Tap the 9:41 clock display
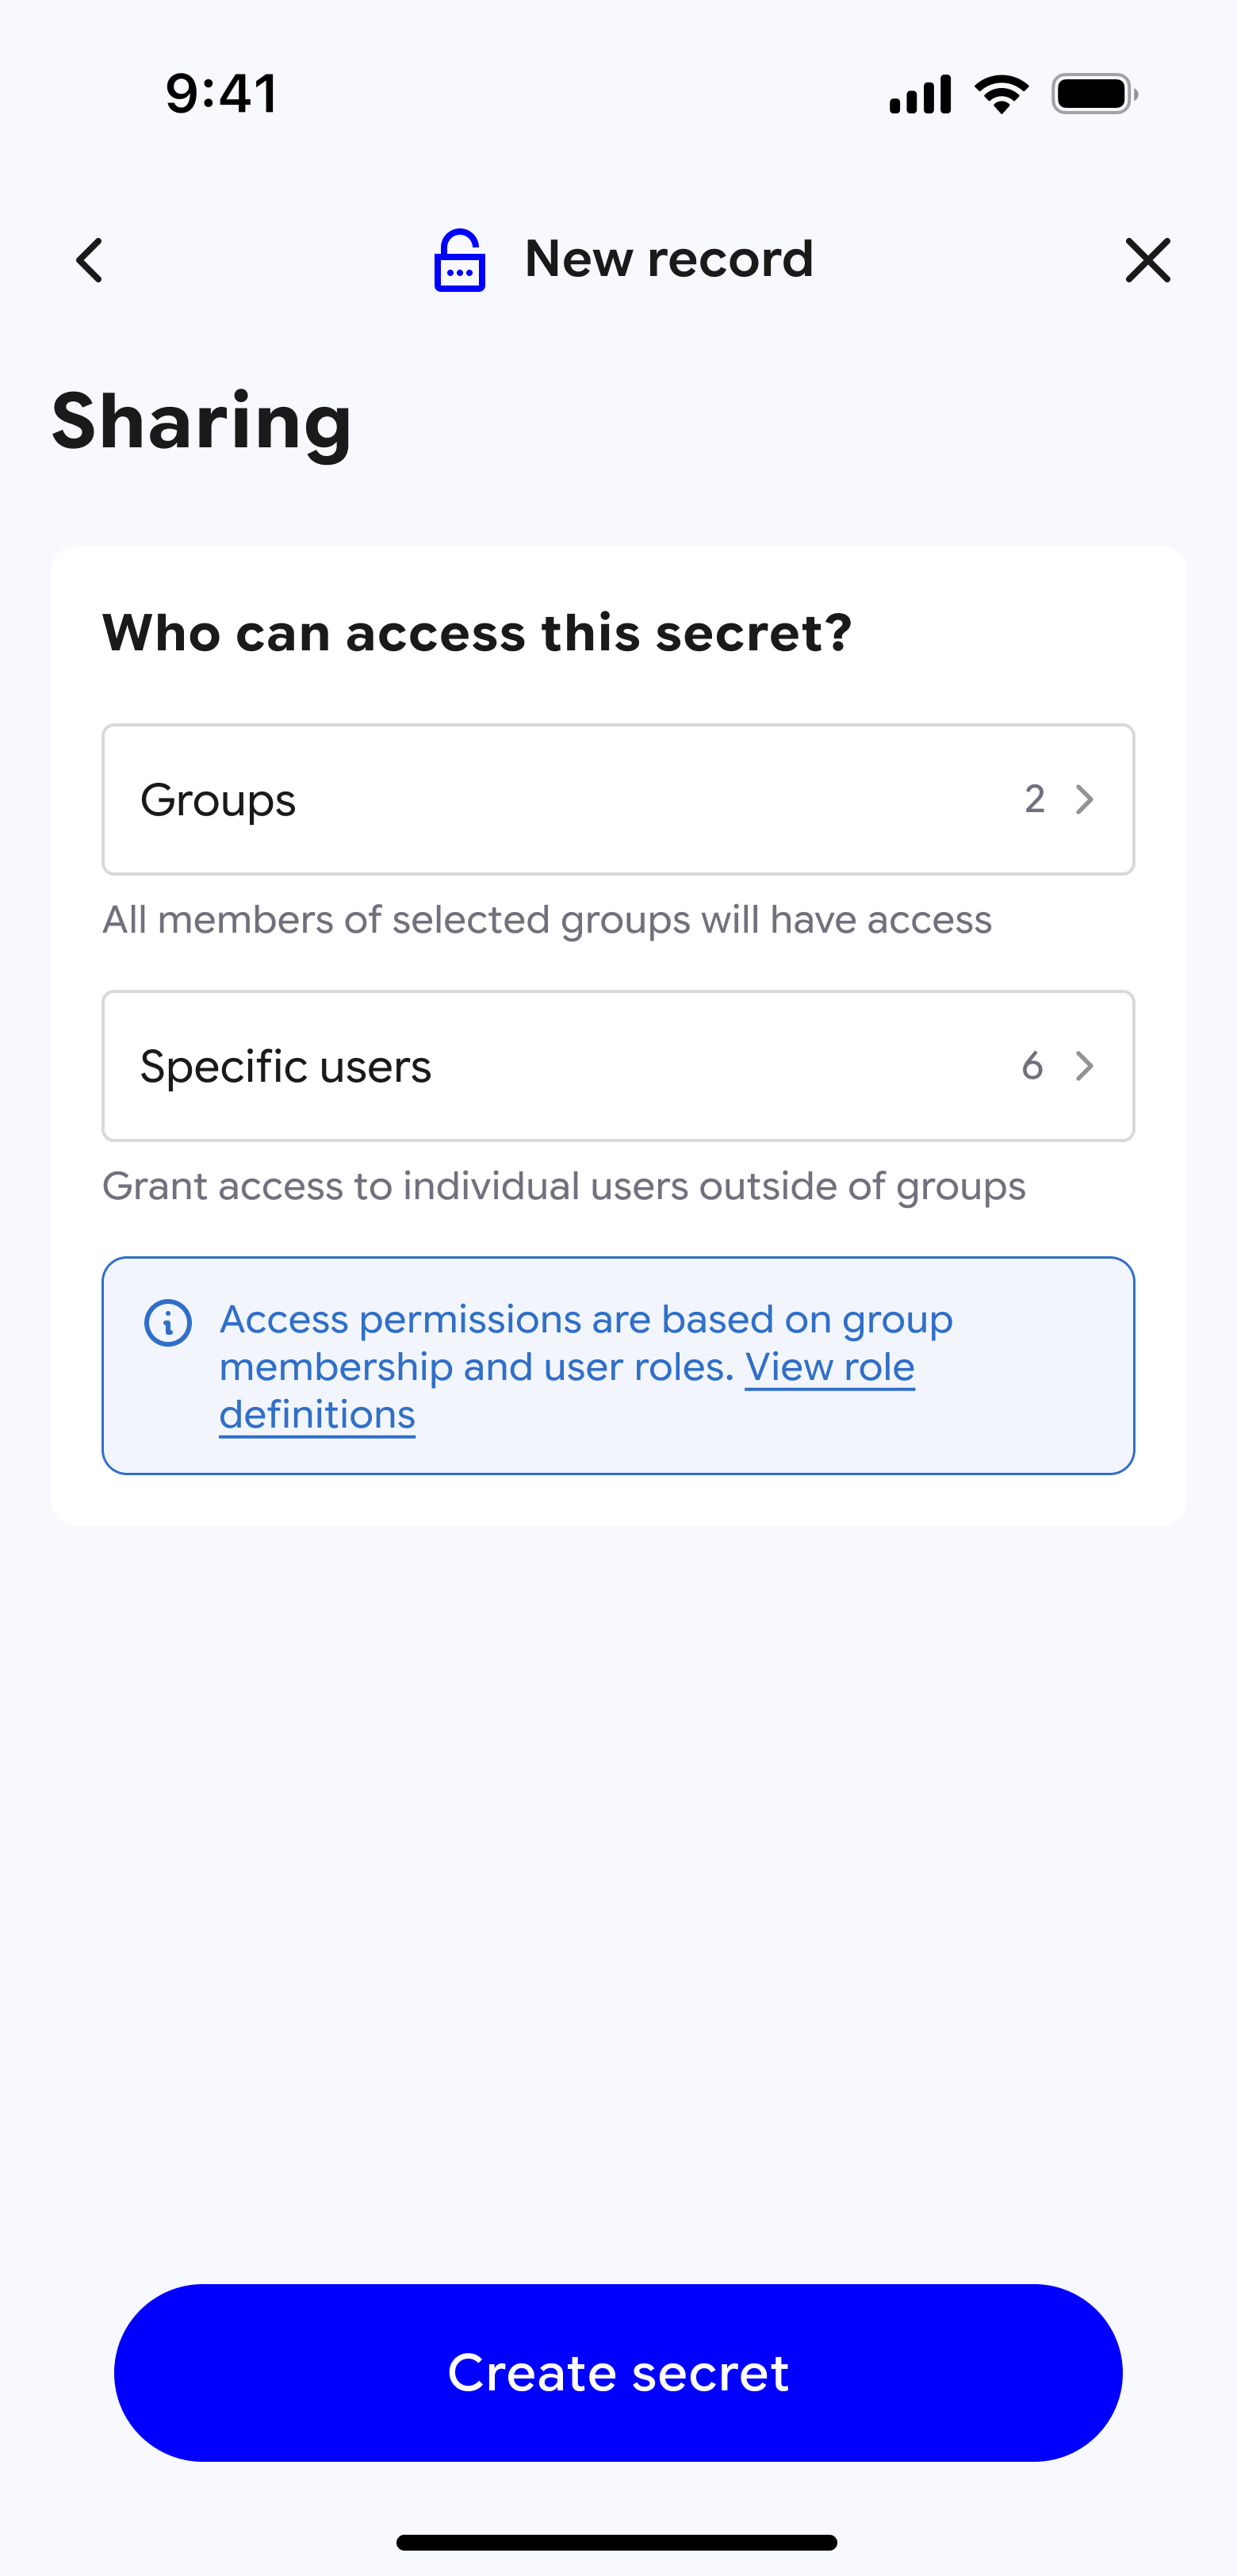Viewport: 1237px width, 2576px height. [x=222, y=94]
